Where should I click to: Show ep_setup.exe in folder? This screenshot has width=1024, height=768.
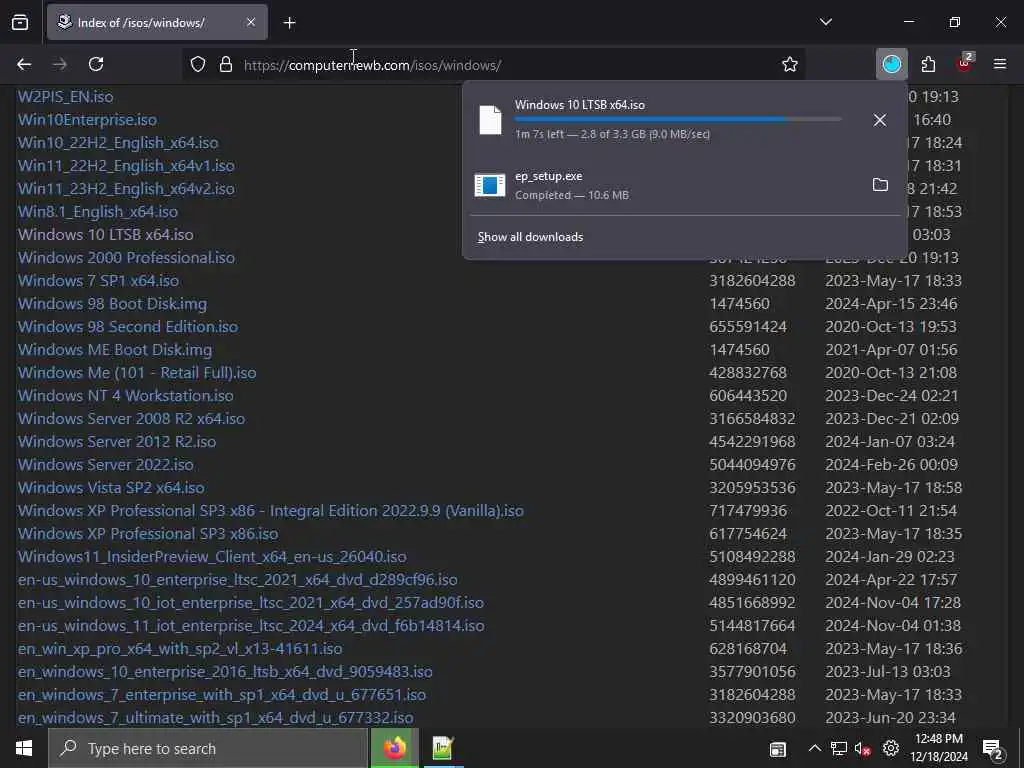[880, 185]
